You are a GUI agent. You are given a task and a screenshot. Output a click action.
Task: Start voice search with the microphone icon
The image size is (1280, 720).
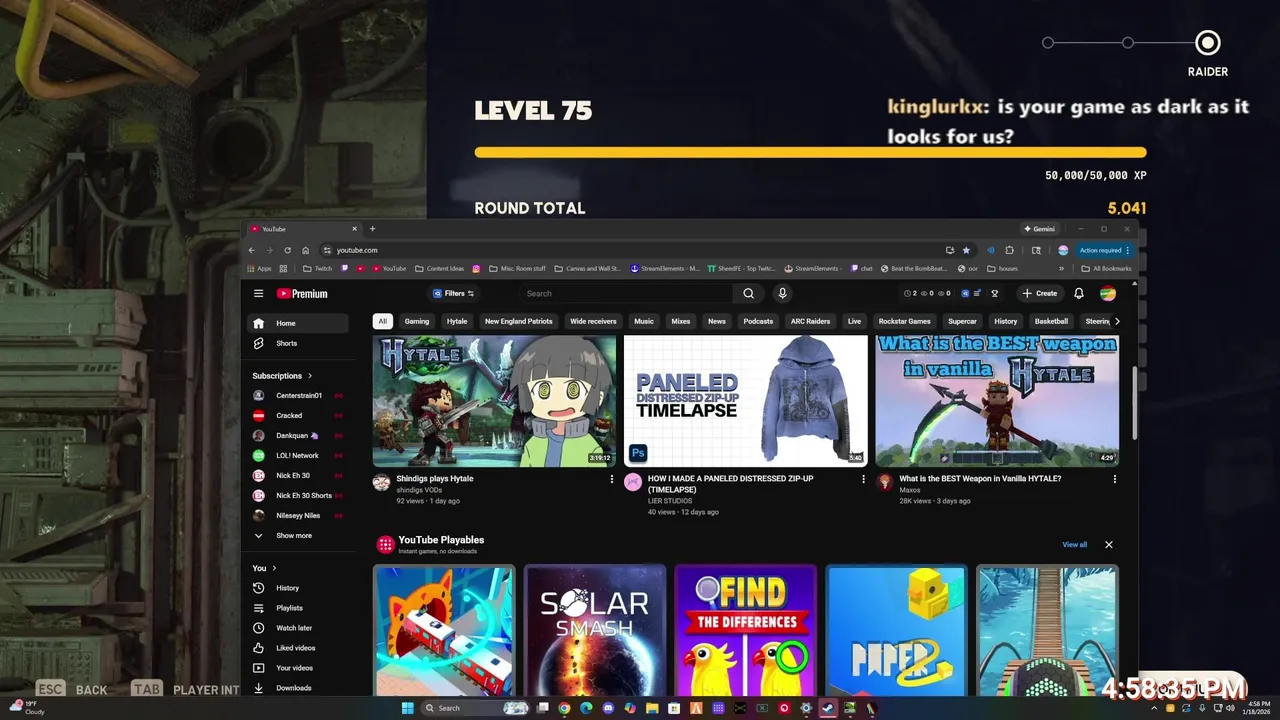click(782, 294)
